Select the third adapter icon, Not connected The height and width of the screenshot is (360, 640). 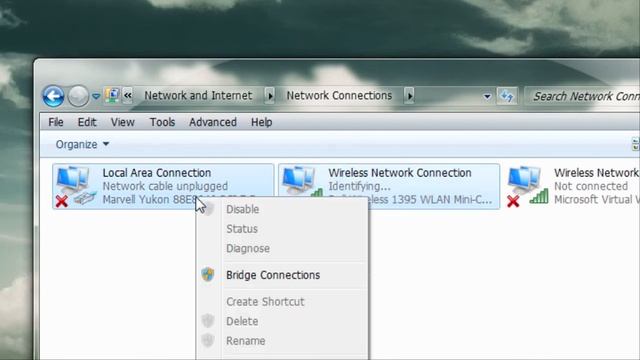528,186
